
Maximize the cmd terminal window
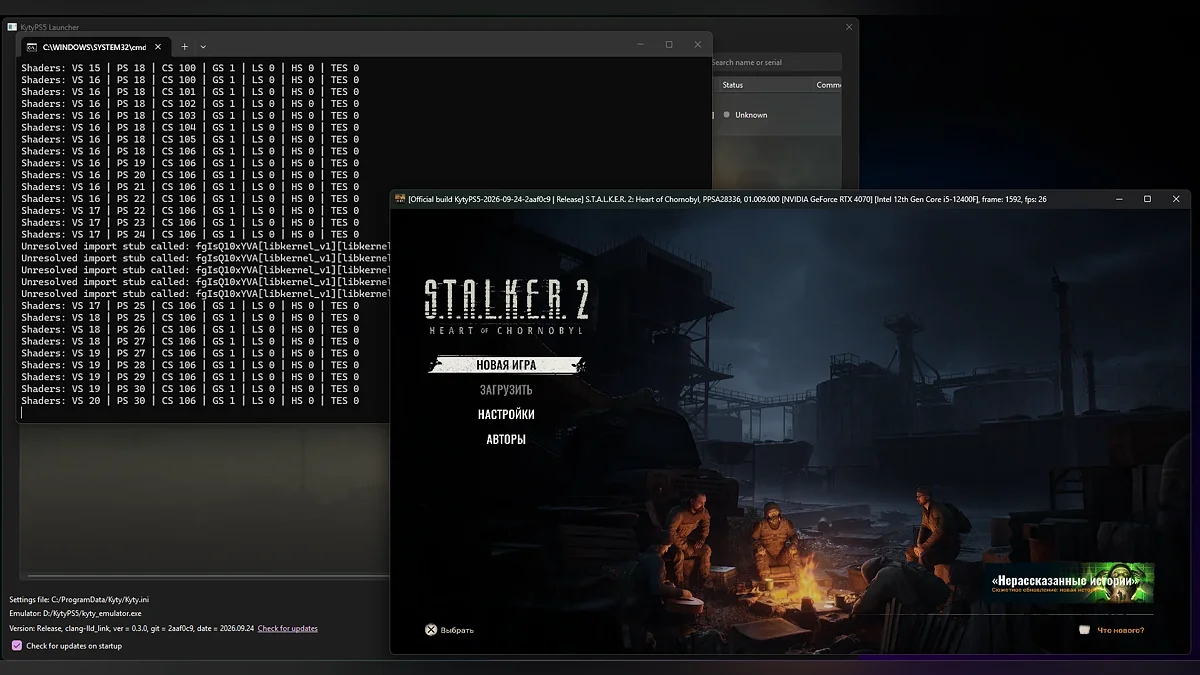[x=669, y=45]
